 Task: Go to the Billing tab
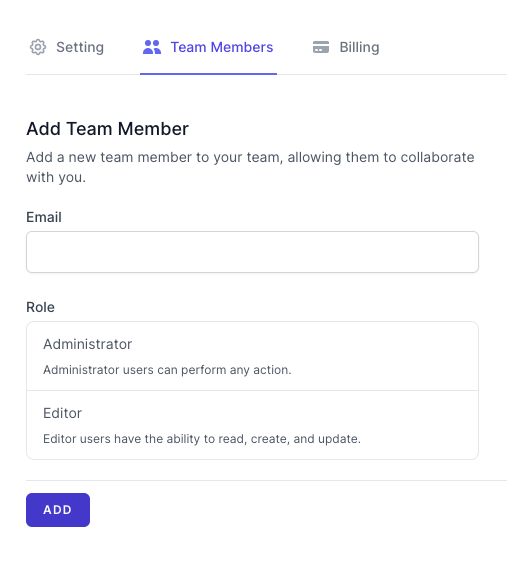coord(346,47)
